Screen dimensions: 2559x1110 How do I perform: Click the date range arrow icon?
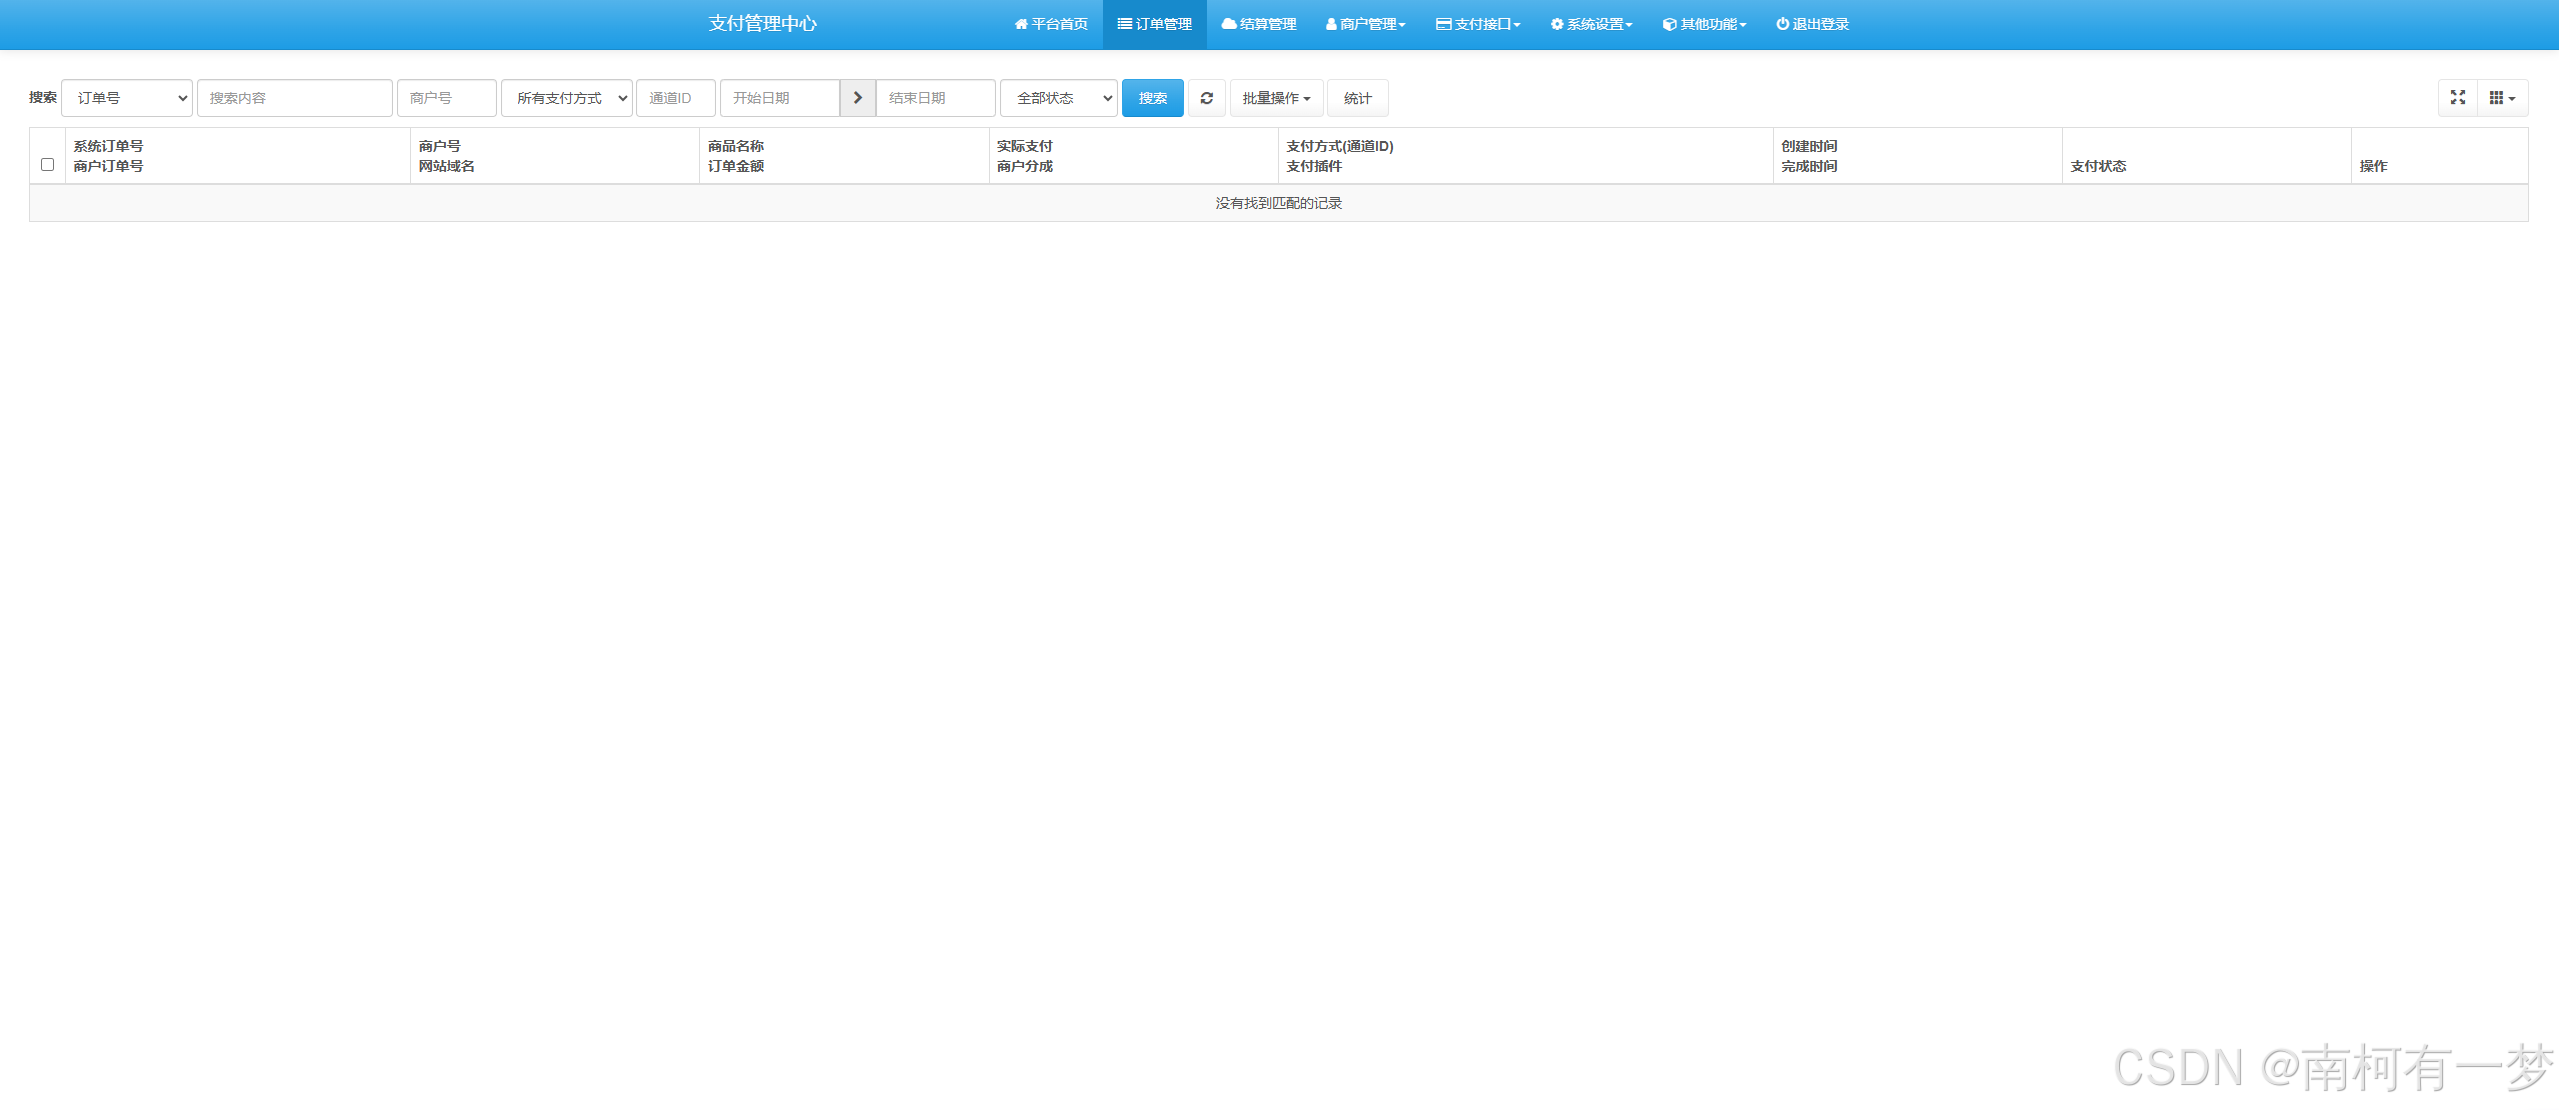857,98
